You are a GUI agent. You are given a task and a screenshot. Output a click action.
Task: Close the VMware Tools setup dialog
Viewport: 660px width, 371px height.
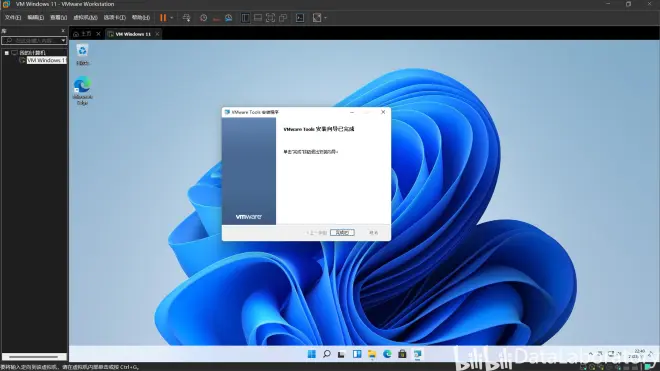383,112
